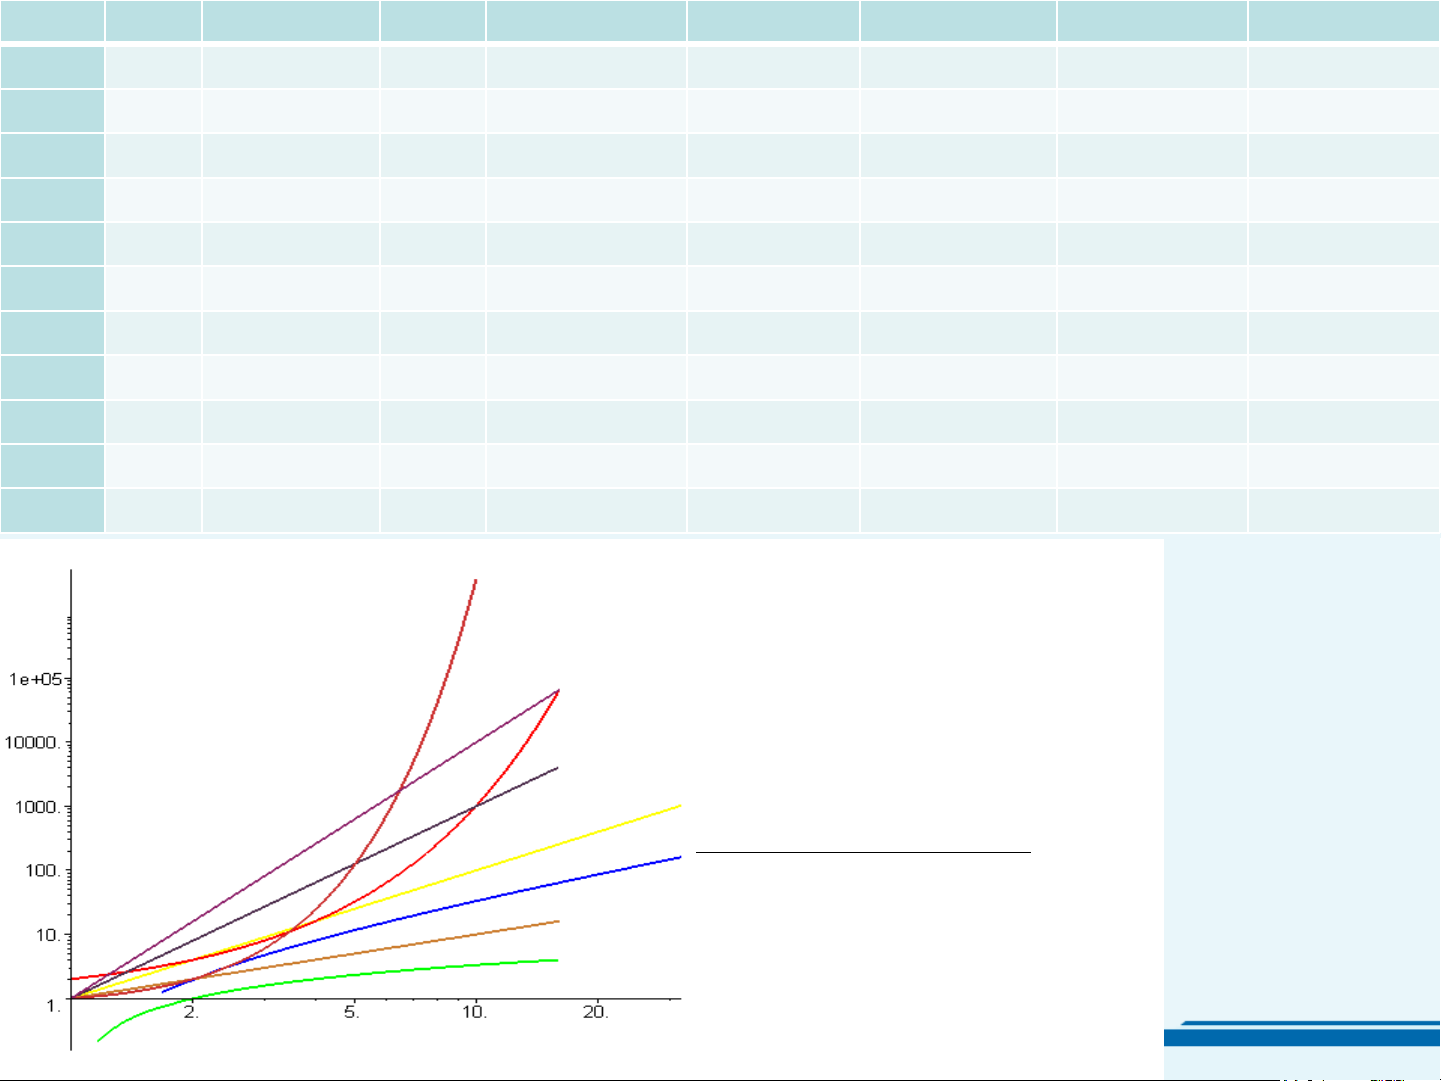Select the bottom-left cell of the table
1441x1081 pixels.
tap(52, 510)
